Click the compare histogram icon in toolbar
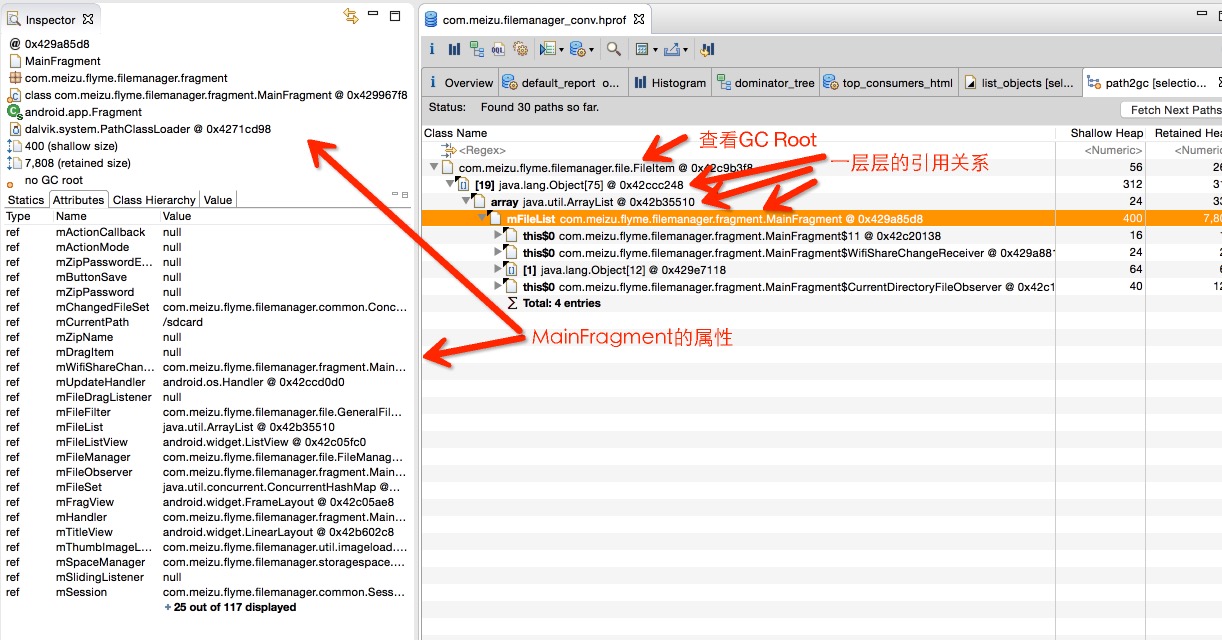 [707, 49]
